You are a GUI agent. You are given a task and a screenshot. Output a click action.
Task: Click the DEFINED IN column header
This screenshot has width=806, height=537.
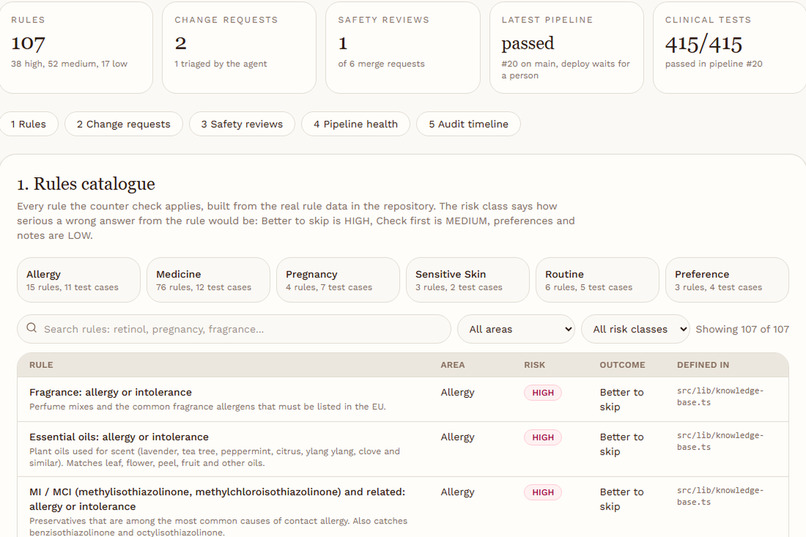click(x=703, y=365)
